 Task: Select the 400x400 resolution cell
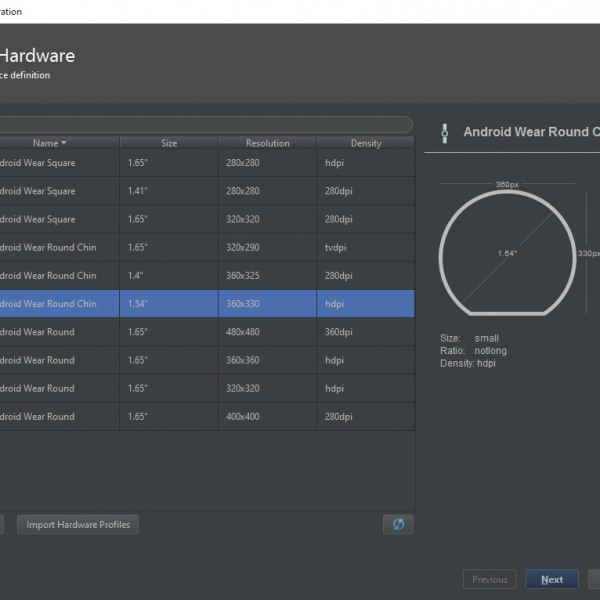coord(267,417)
